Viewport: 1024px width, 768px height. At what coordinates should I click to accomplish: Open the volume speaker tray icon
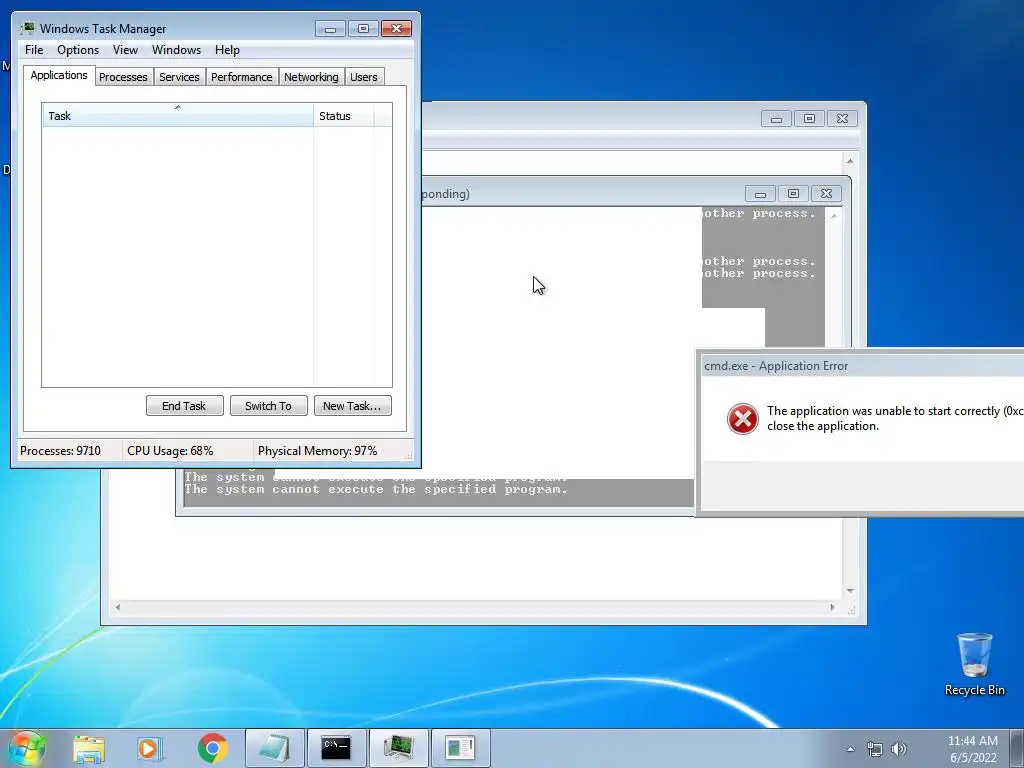click(x=899, y=749)
